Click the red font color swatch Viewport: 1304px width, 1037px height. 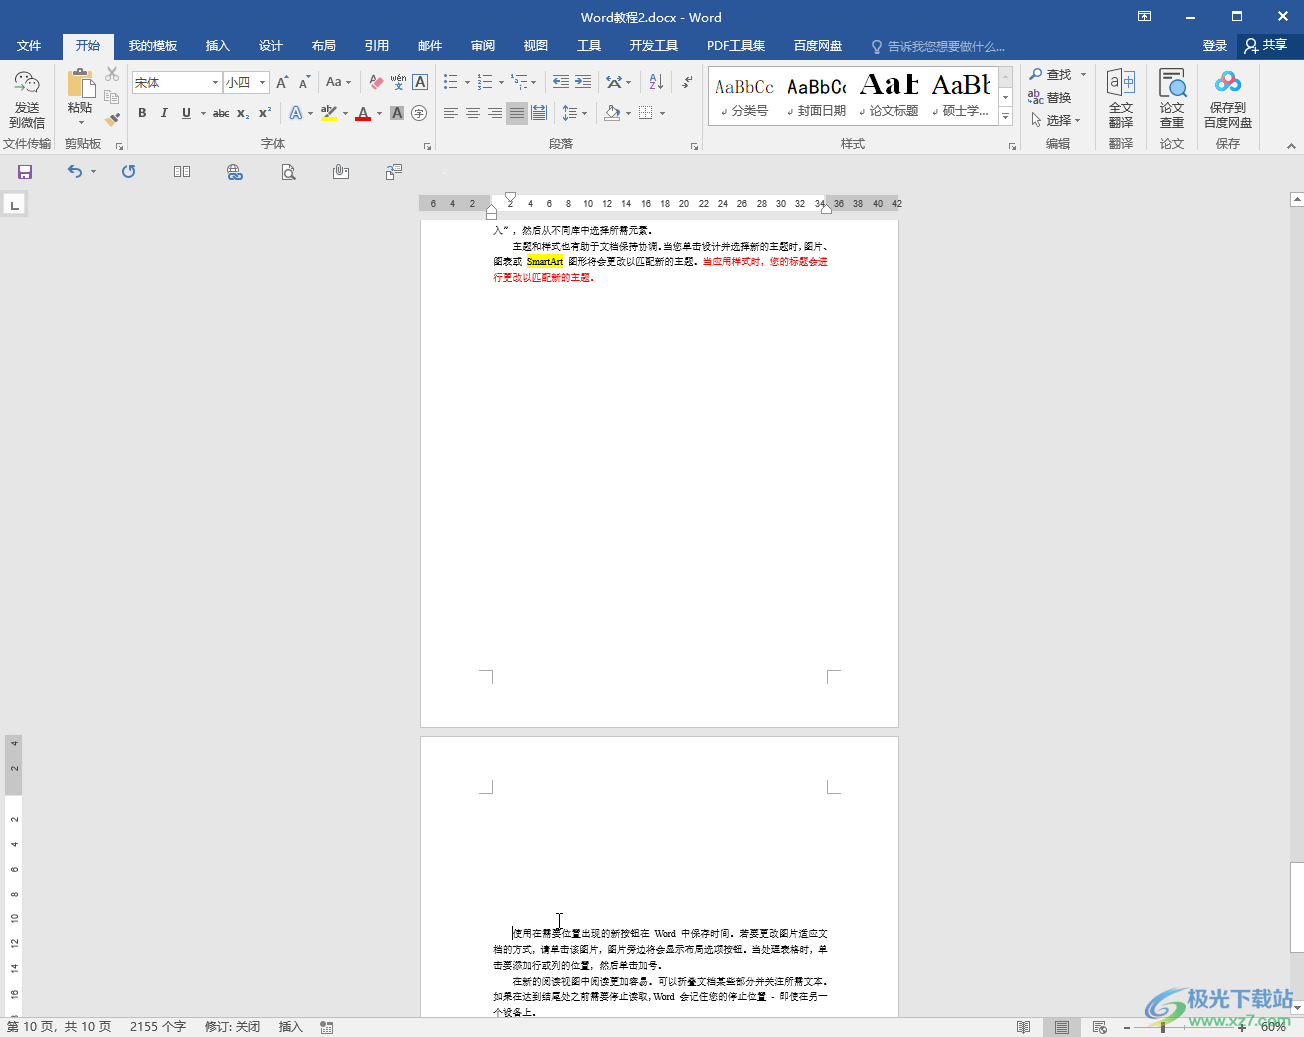[363, 113]
